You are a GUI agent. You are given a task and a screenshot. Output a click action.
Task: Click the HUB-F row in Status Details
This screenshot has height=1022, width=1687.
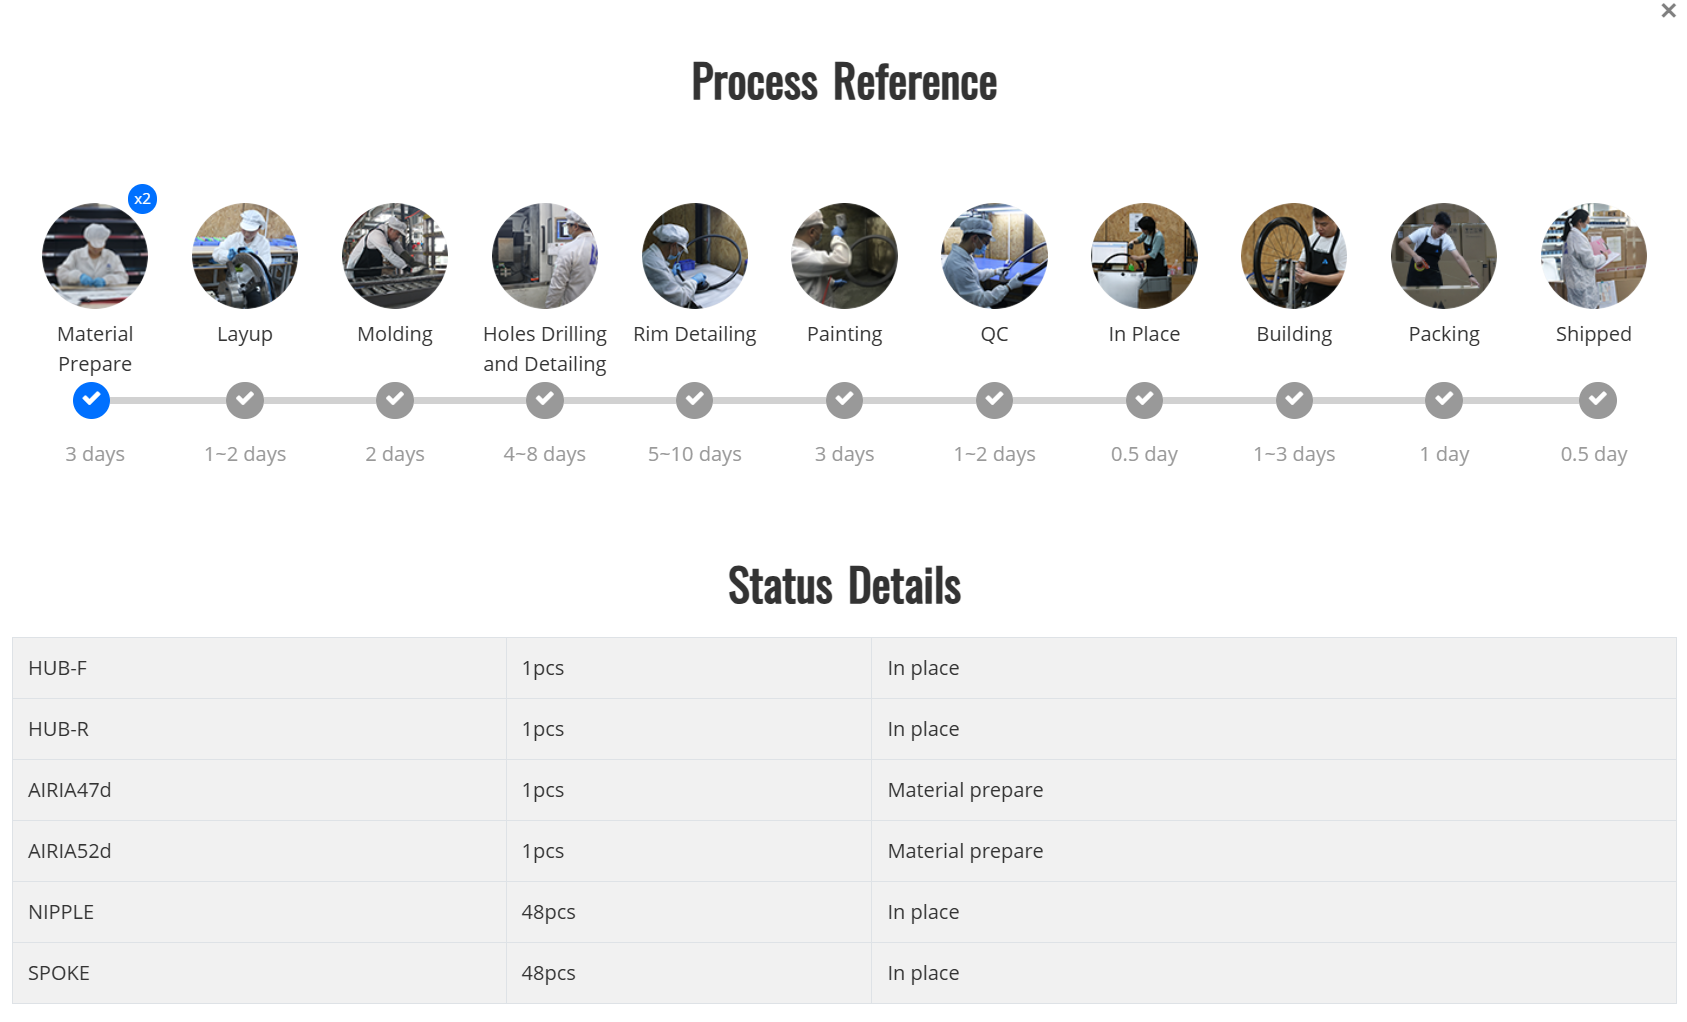[x=844, y=668]
